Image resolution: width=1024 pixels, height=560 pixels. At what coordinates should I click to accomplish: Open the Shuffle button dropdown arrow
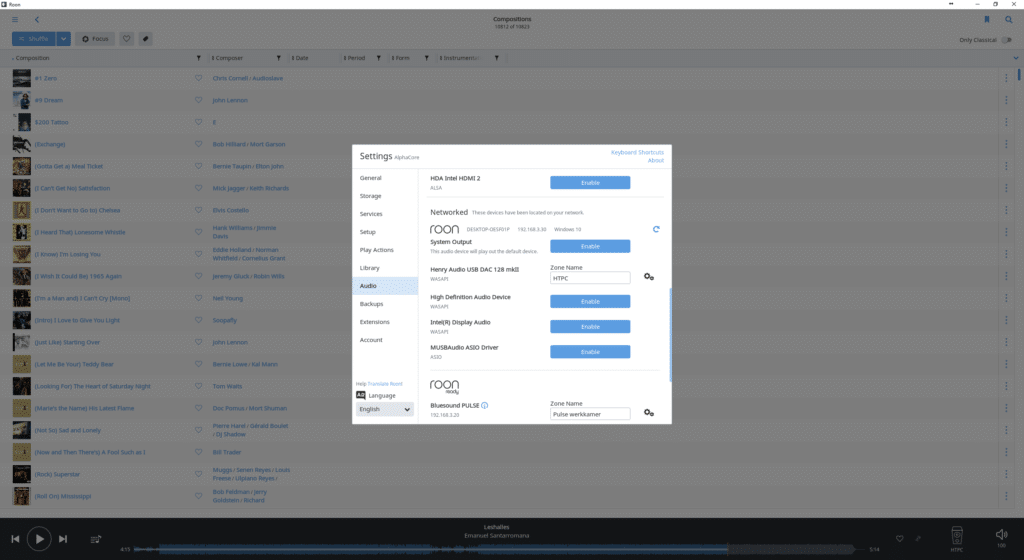[x=63, y=39]
